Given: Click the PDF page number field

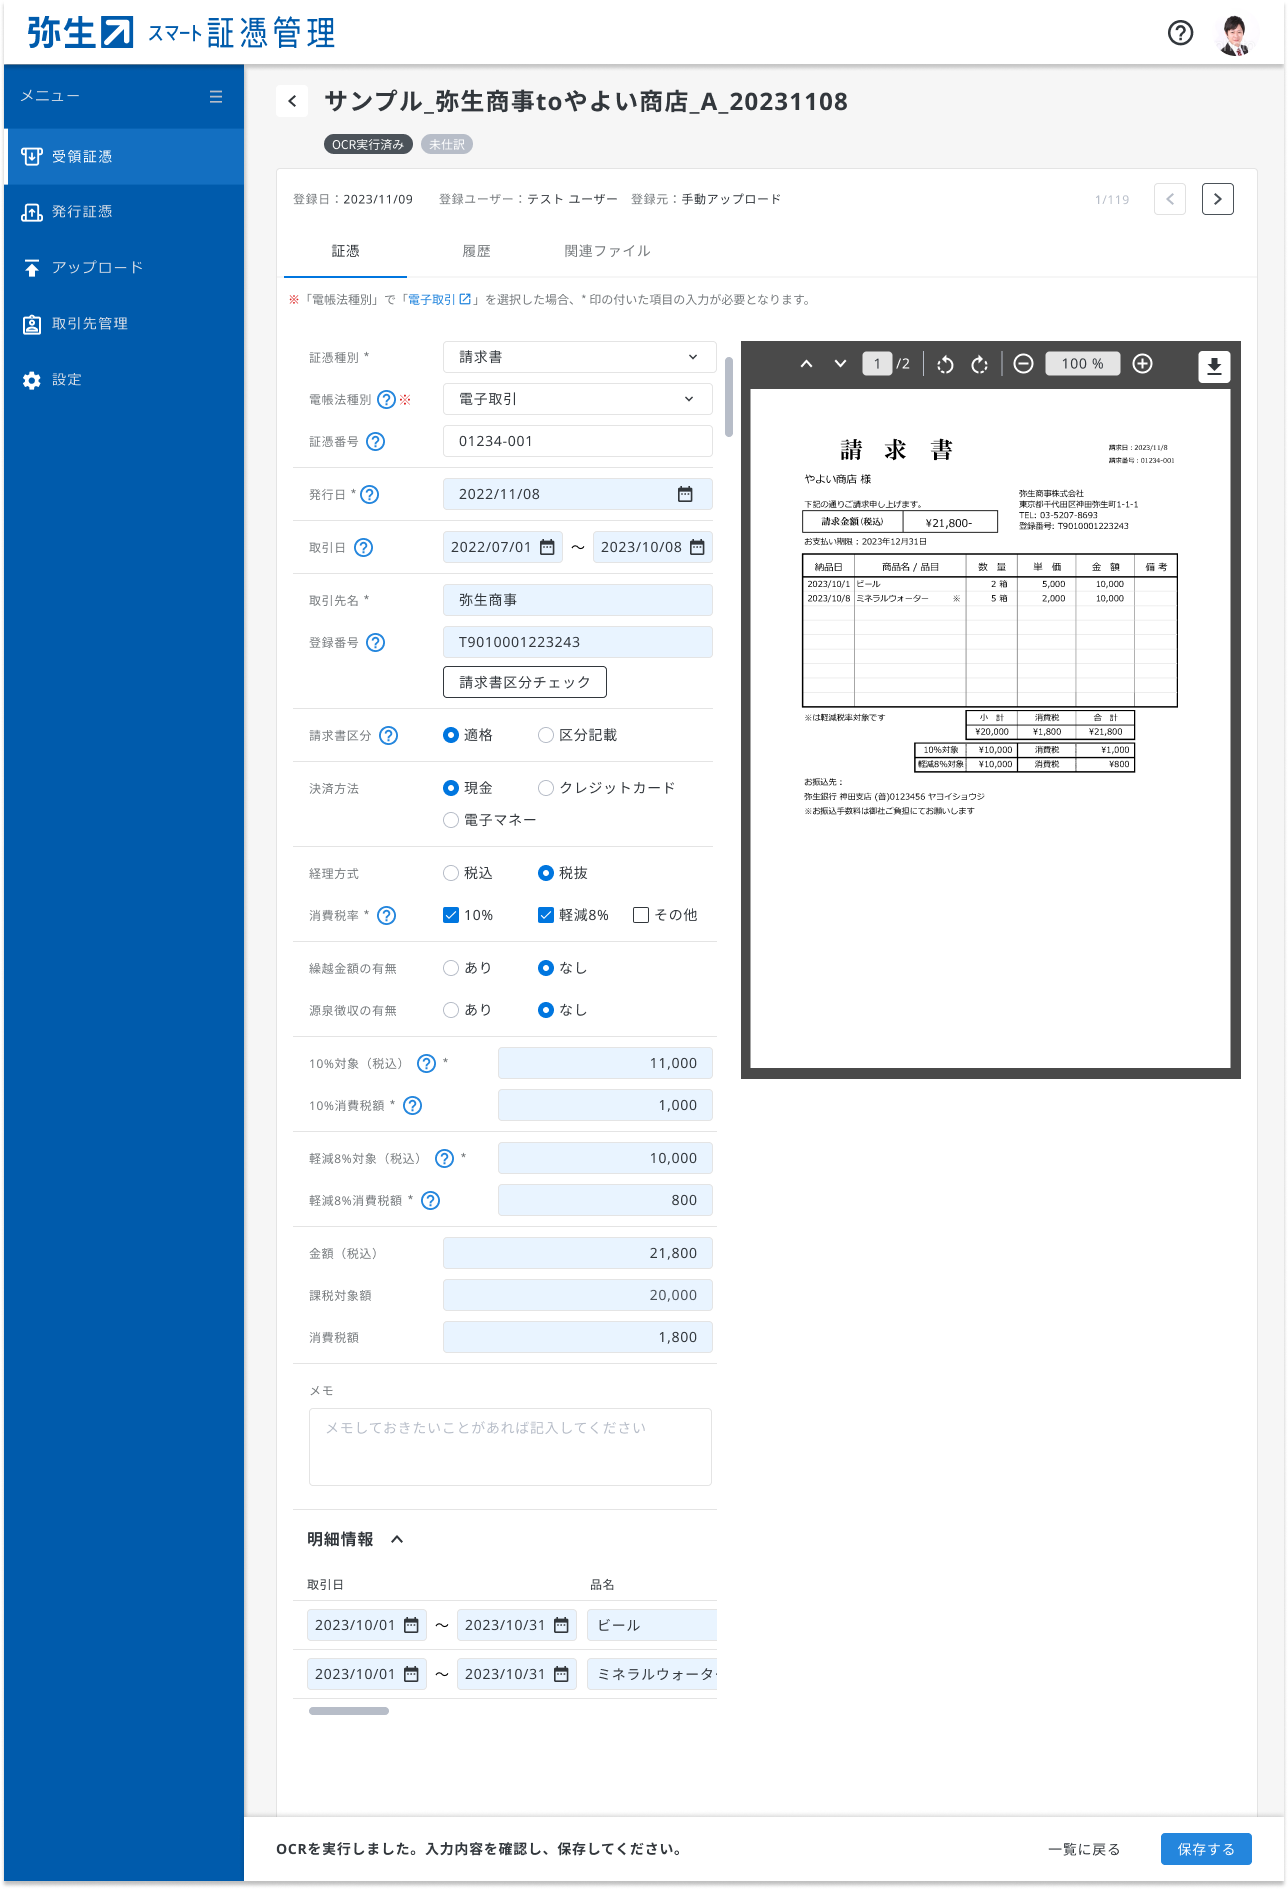Looking at the screenshot, I should (x=877, y=364).
